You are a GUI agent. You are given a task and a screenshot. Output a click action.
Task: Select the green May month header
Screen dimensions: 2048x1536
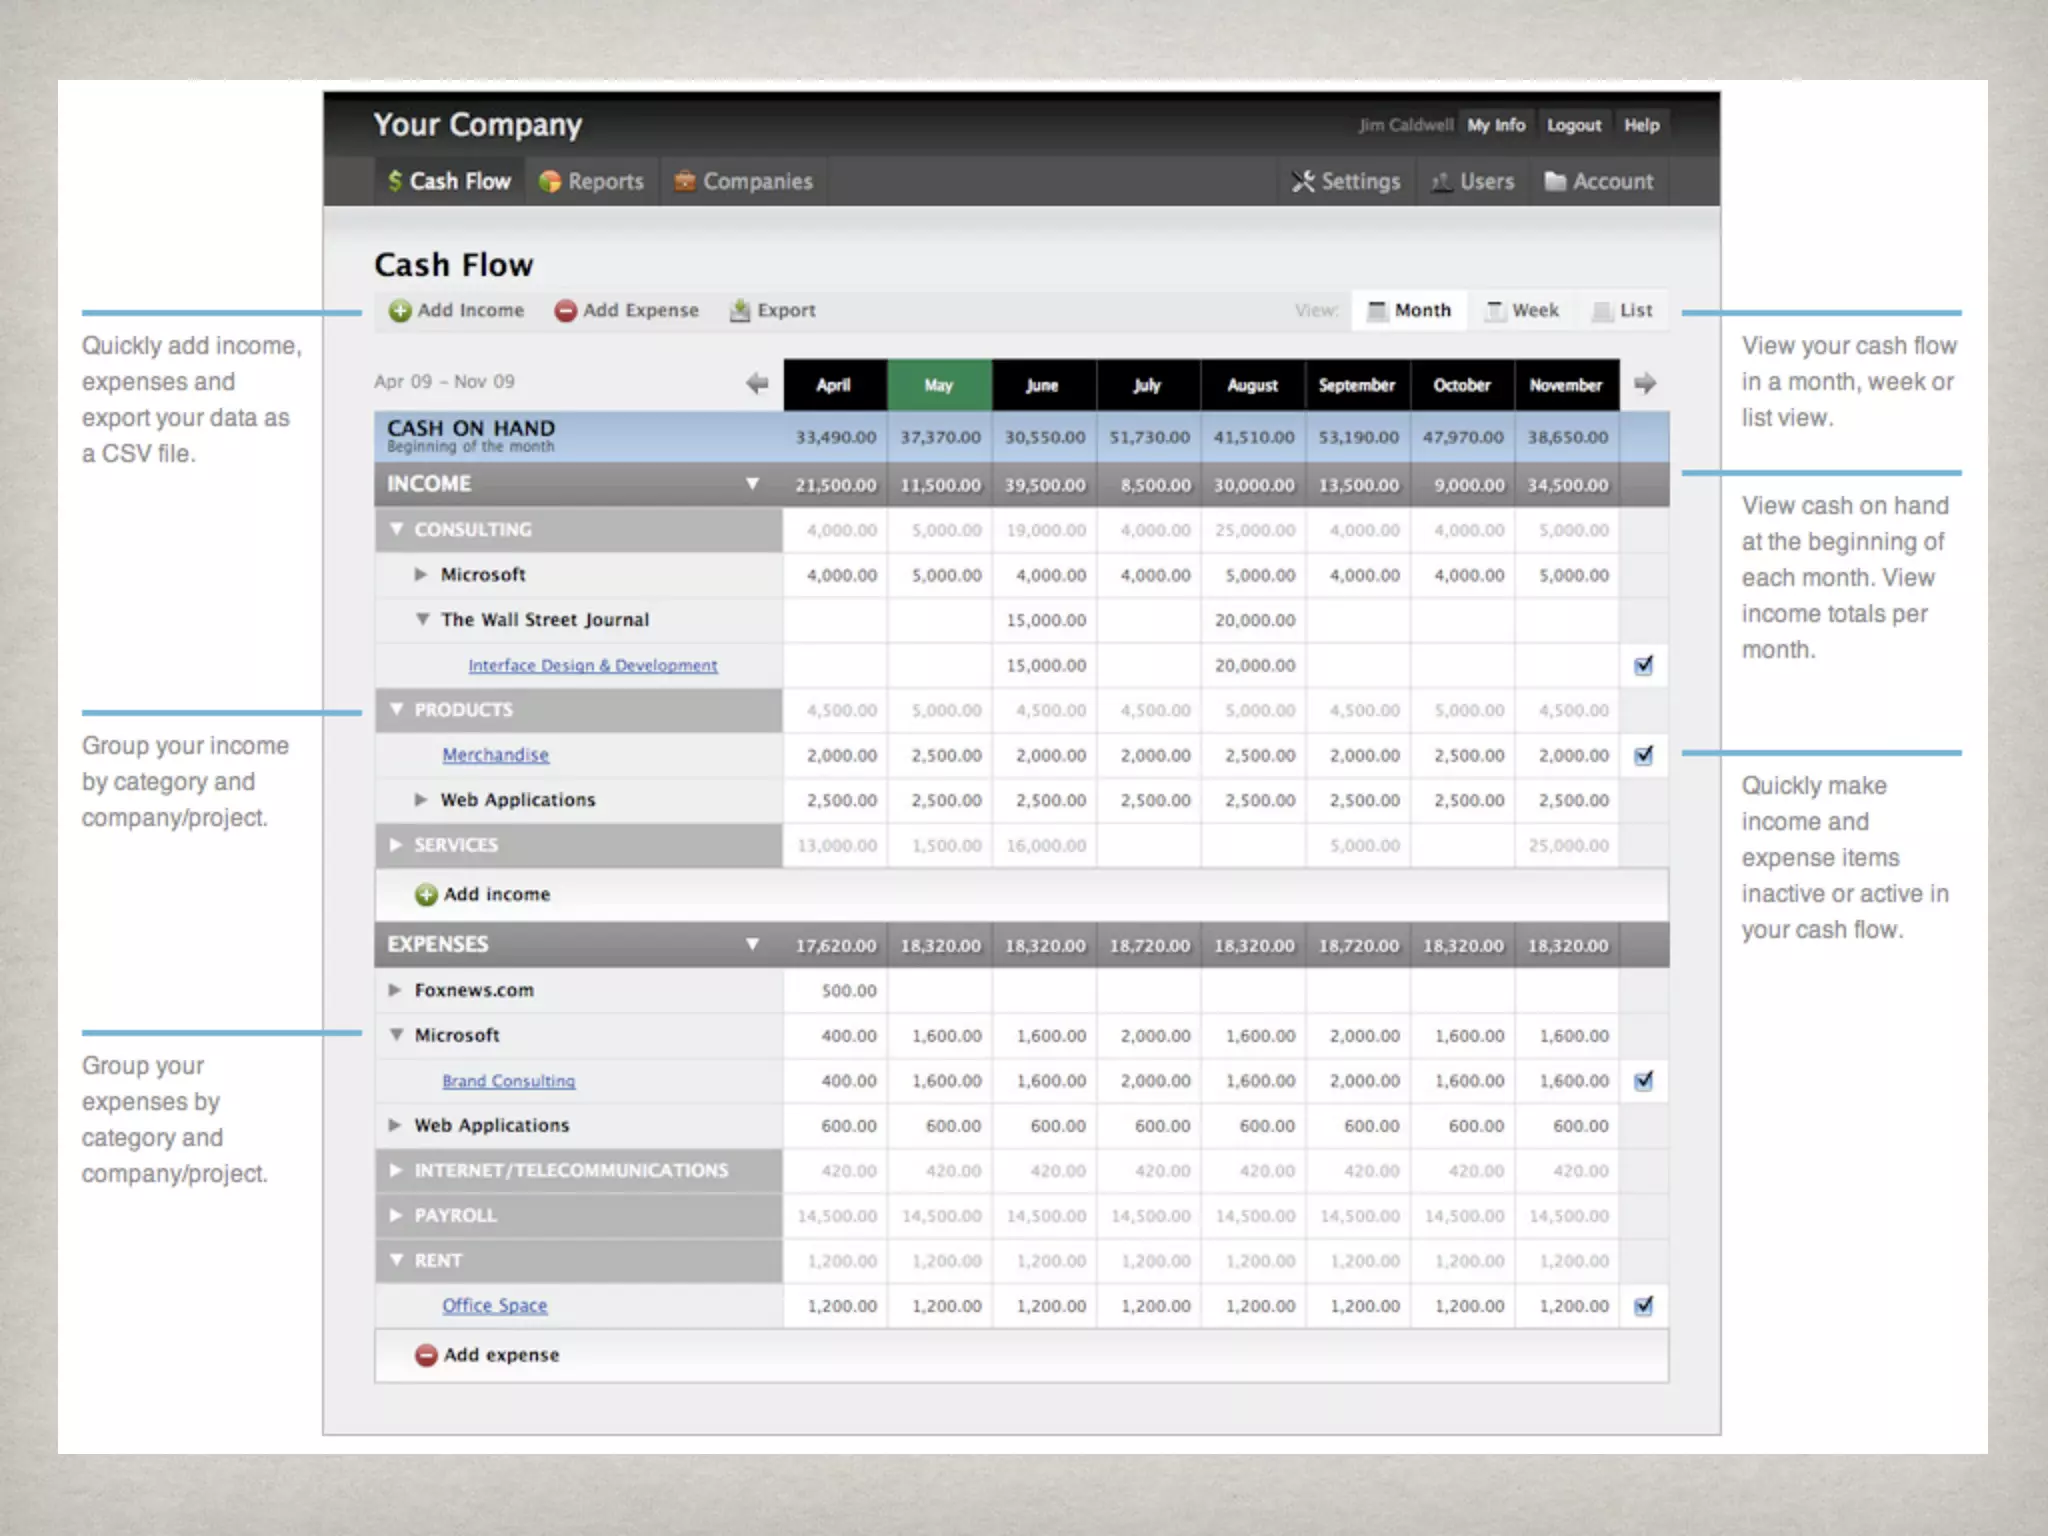(x=938, y=385)
